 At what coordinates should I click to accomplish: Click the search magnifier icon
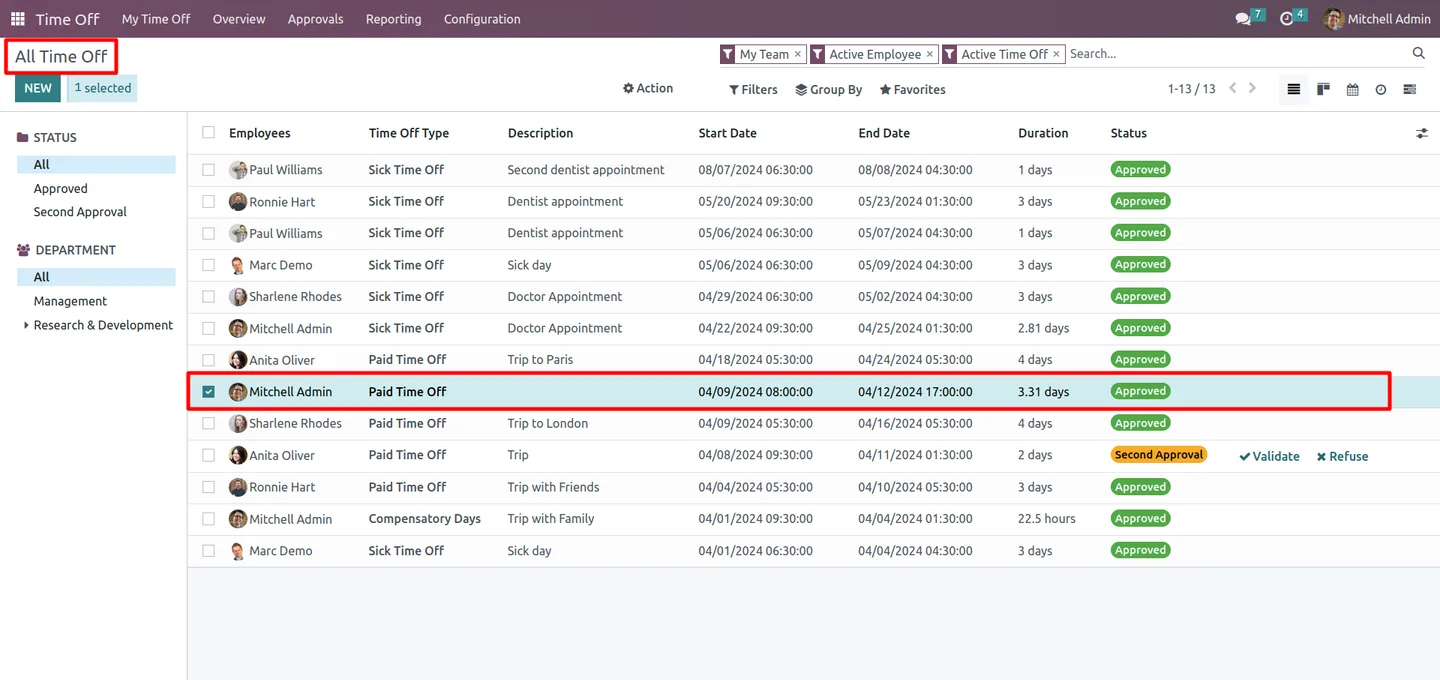(x=1418, y=54)
